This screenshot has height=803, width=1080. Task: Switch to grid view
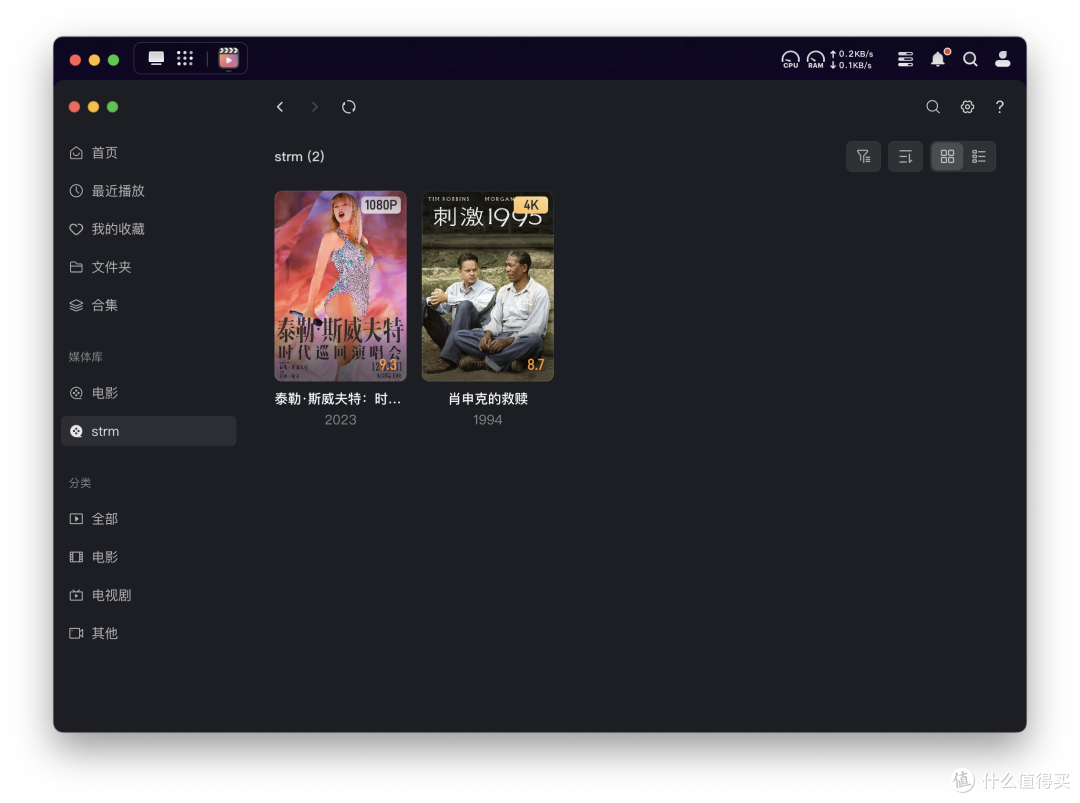[947, 156]
